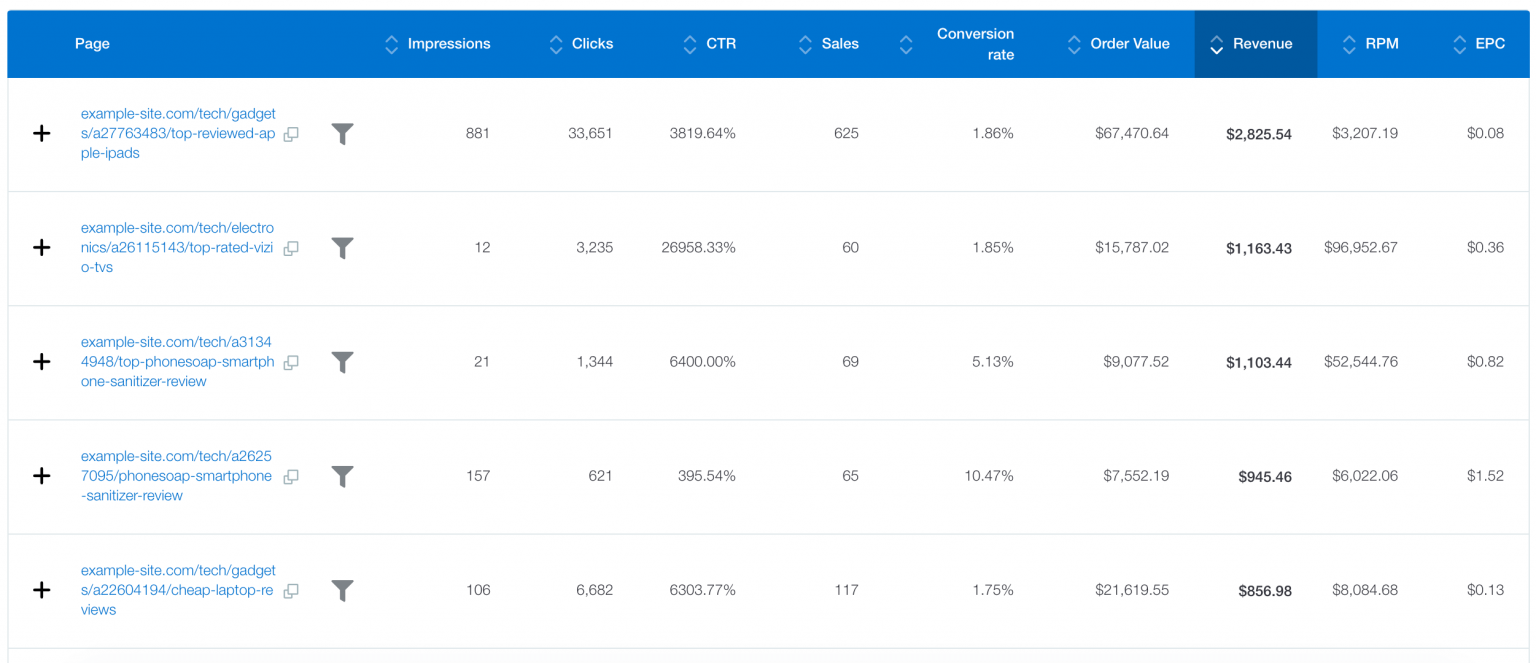1536x663 pixels.
Task: Open top-phonesoap-smartphone-sanitizer-review via external-link icon
Action: (291, 363)
